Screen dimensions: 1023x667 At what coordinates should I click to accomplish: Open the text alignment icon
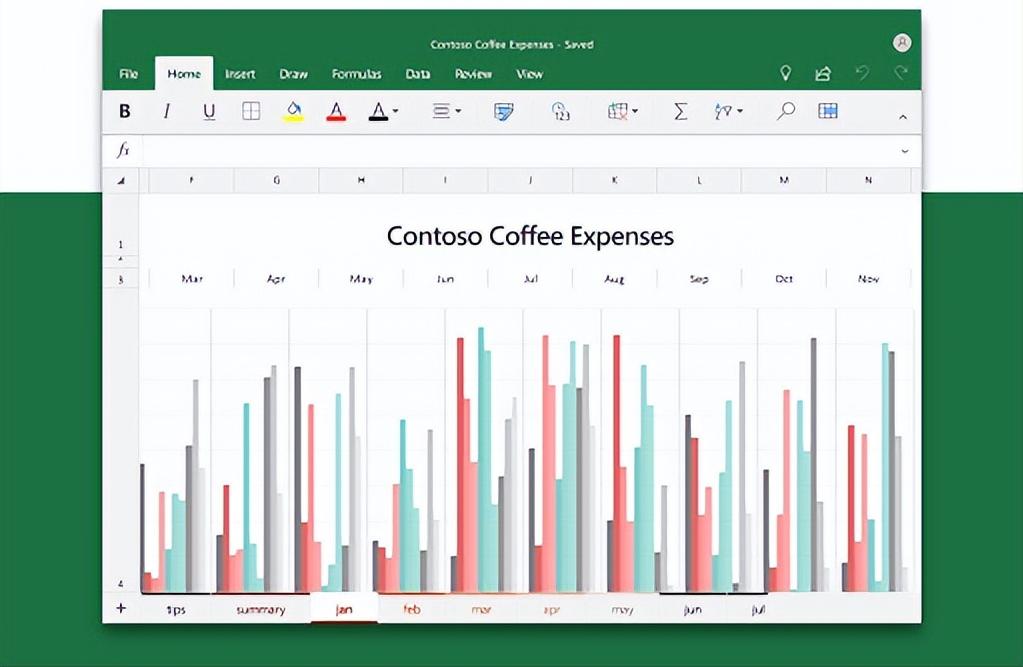(x=442, y=112)
